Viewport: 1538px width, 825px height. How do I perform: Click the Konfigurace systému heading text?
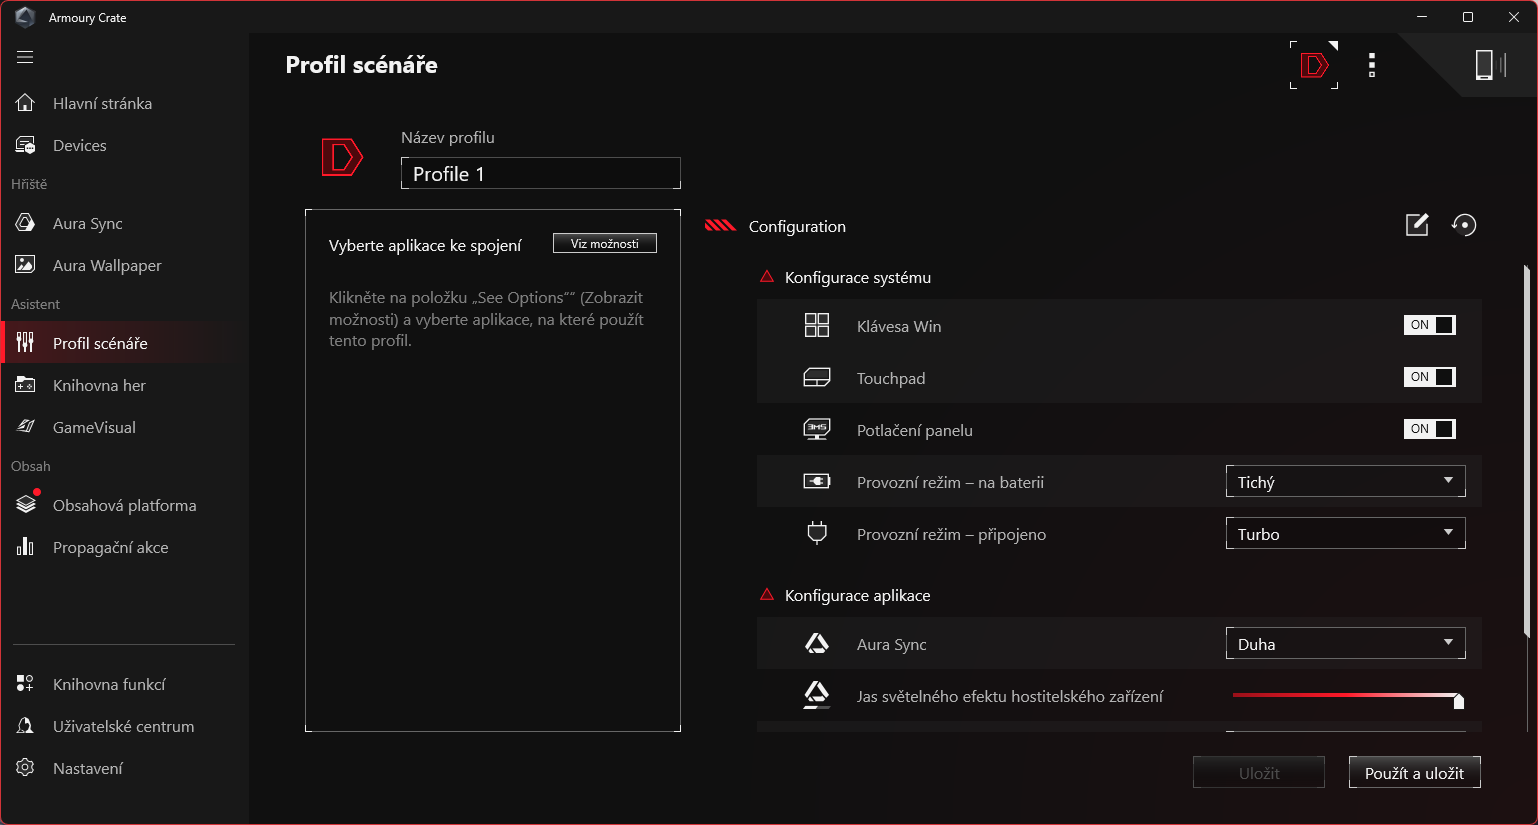858,277
